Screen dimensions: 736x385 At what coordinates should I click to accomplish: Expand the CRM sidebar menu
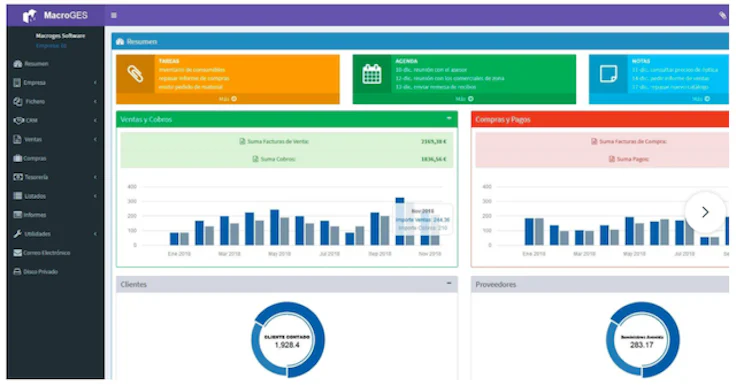pyautogui.click(x=55, y=121)
